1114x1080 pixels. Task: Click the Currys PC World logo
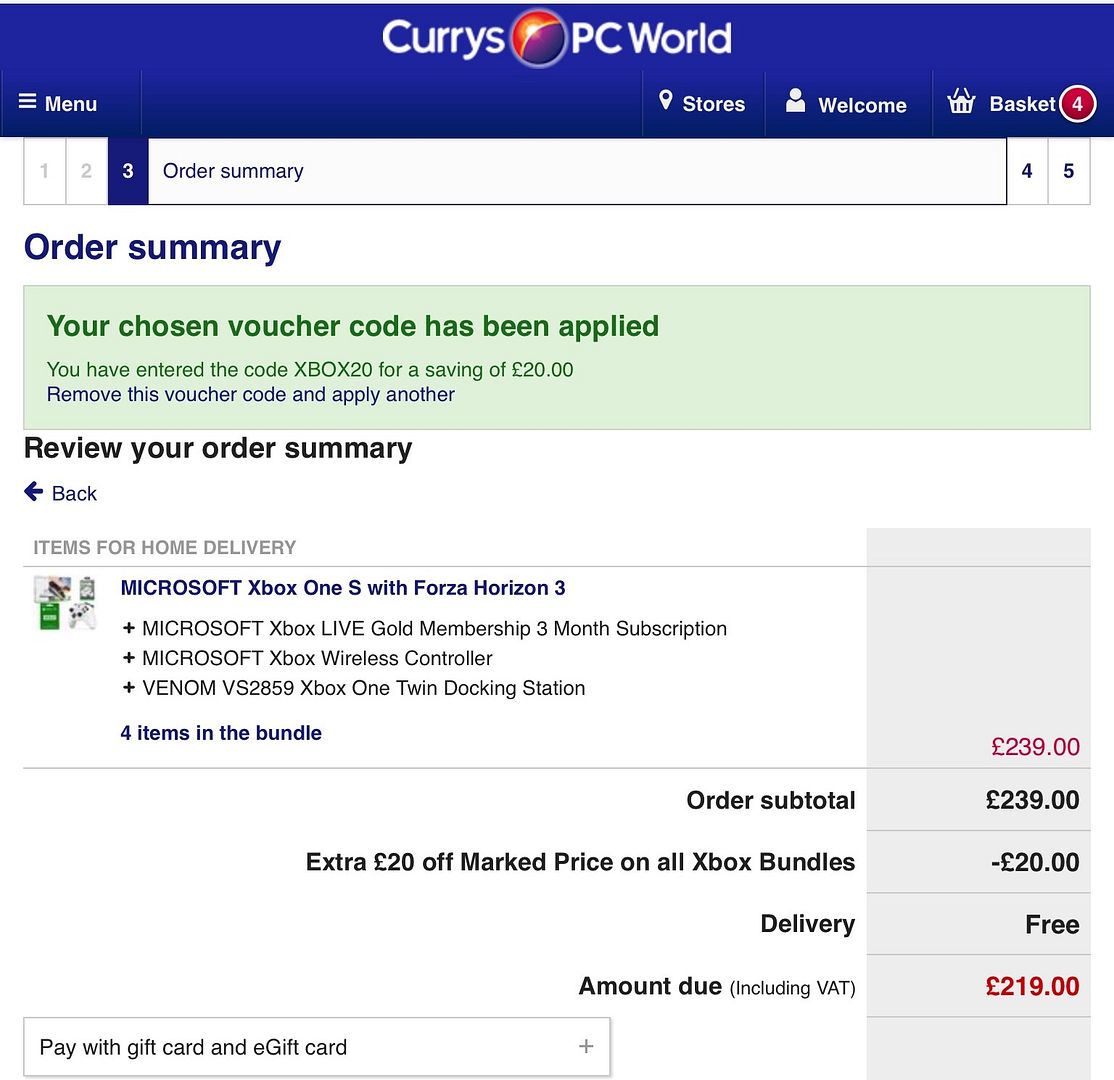point(556,38)
